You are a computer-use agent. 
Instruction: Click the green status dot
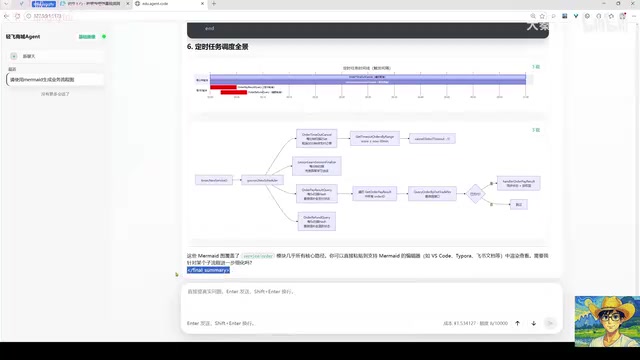104,36
